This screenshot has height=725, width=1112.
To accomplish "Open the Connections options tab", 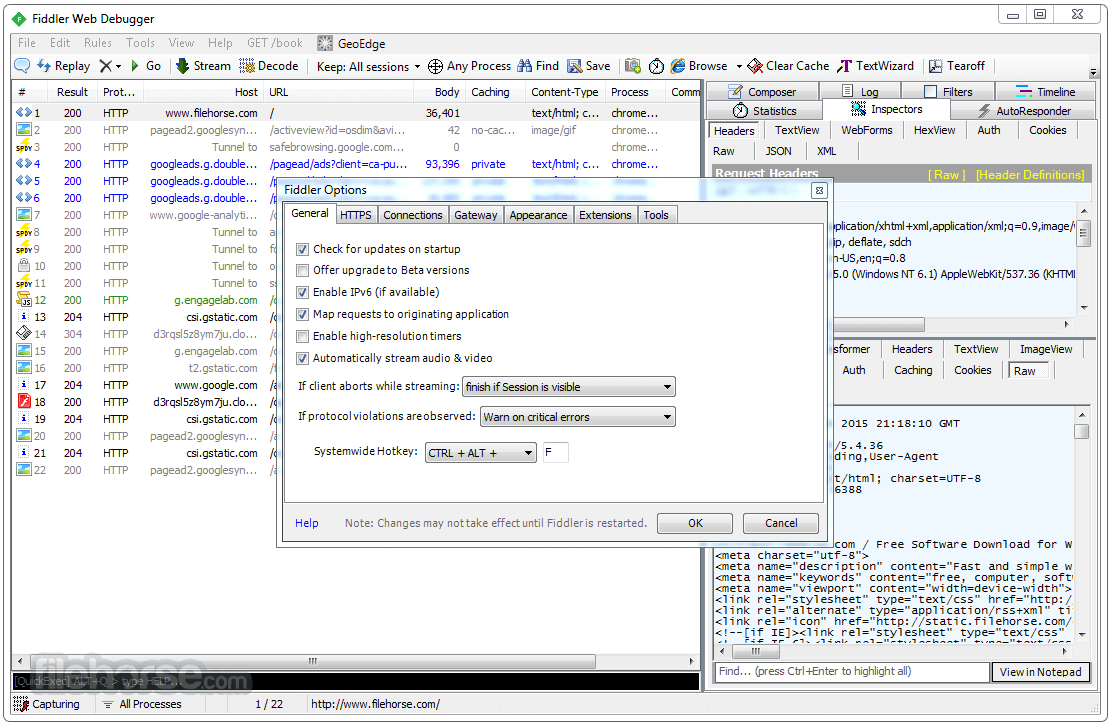I will 413,215.
